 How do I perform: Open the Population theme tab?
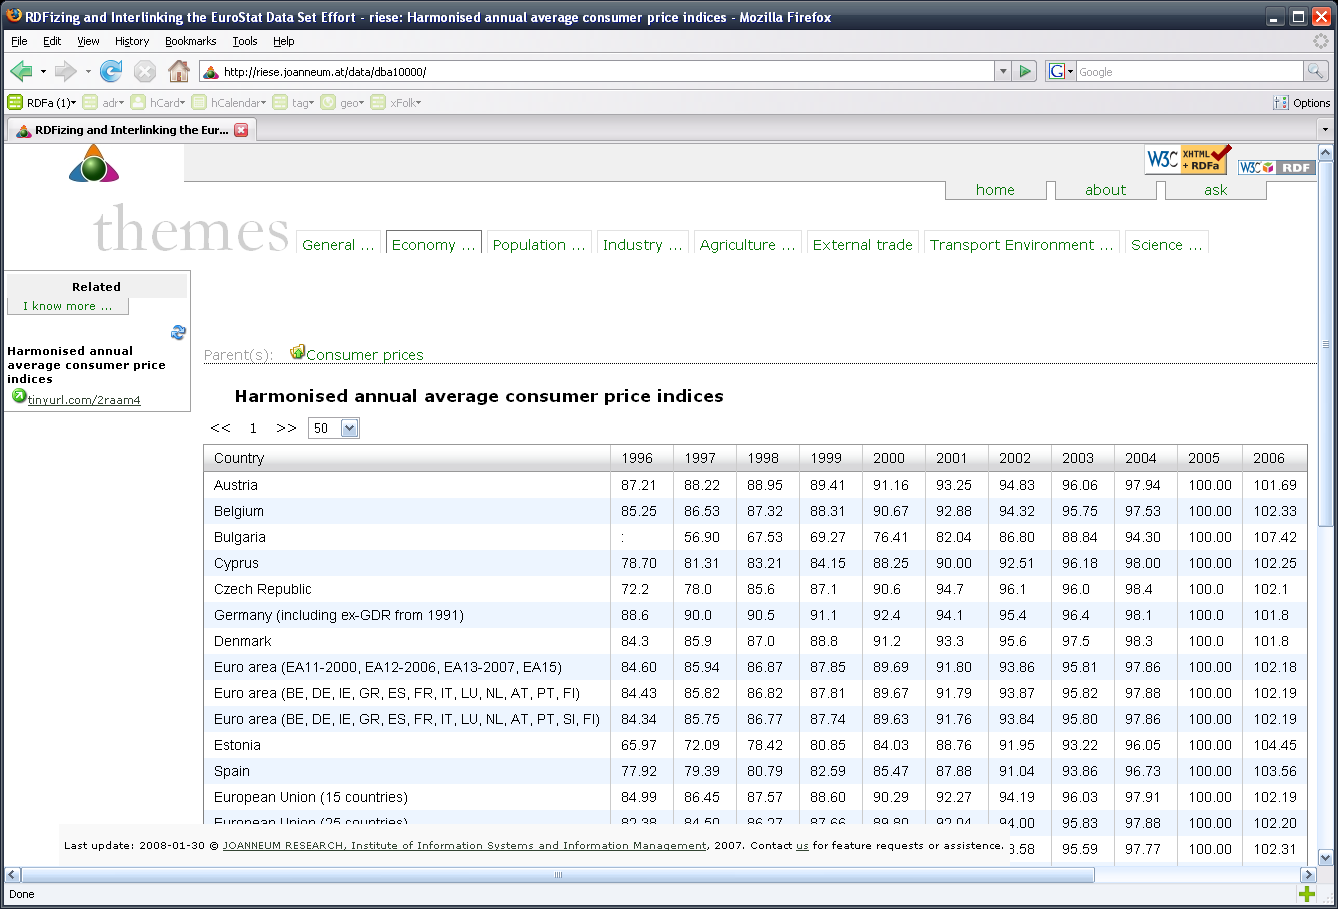[538, 245]
